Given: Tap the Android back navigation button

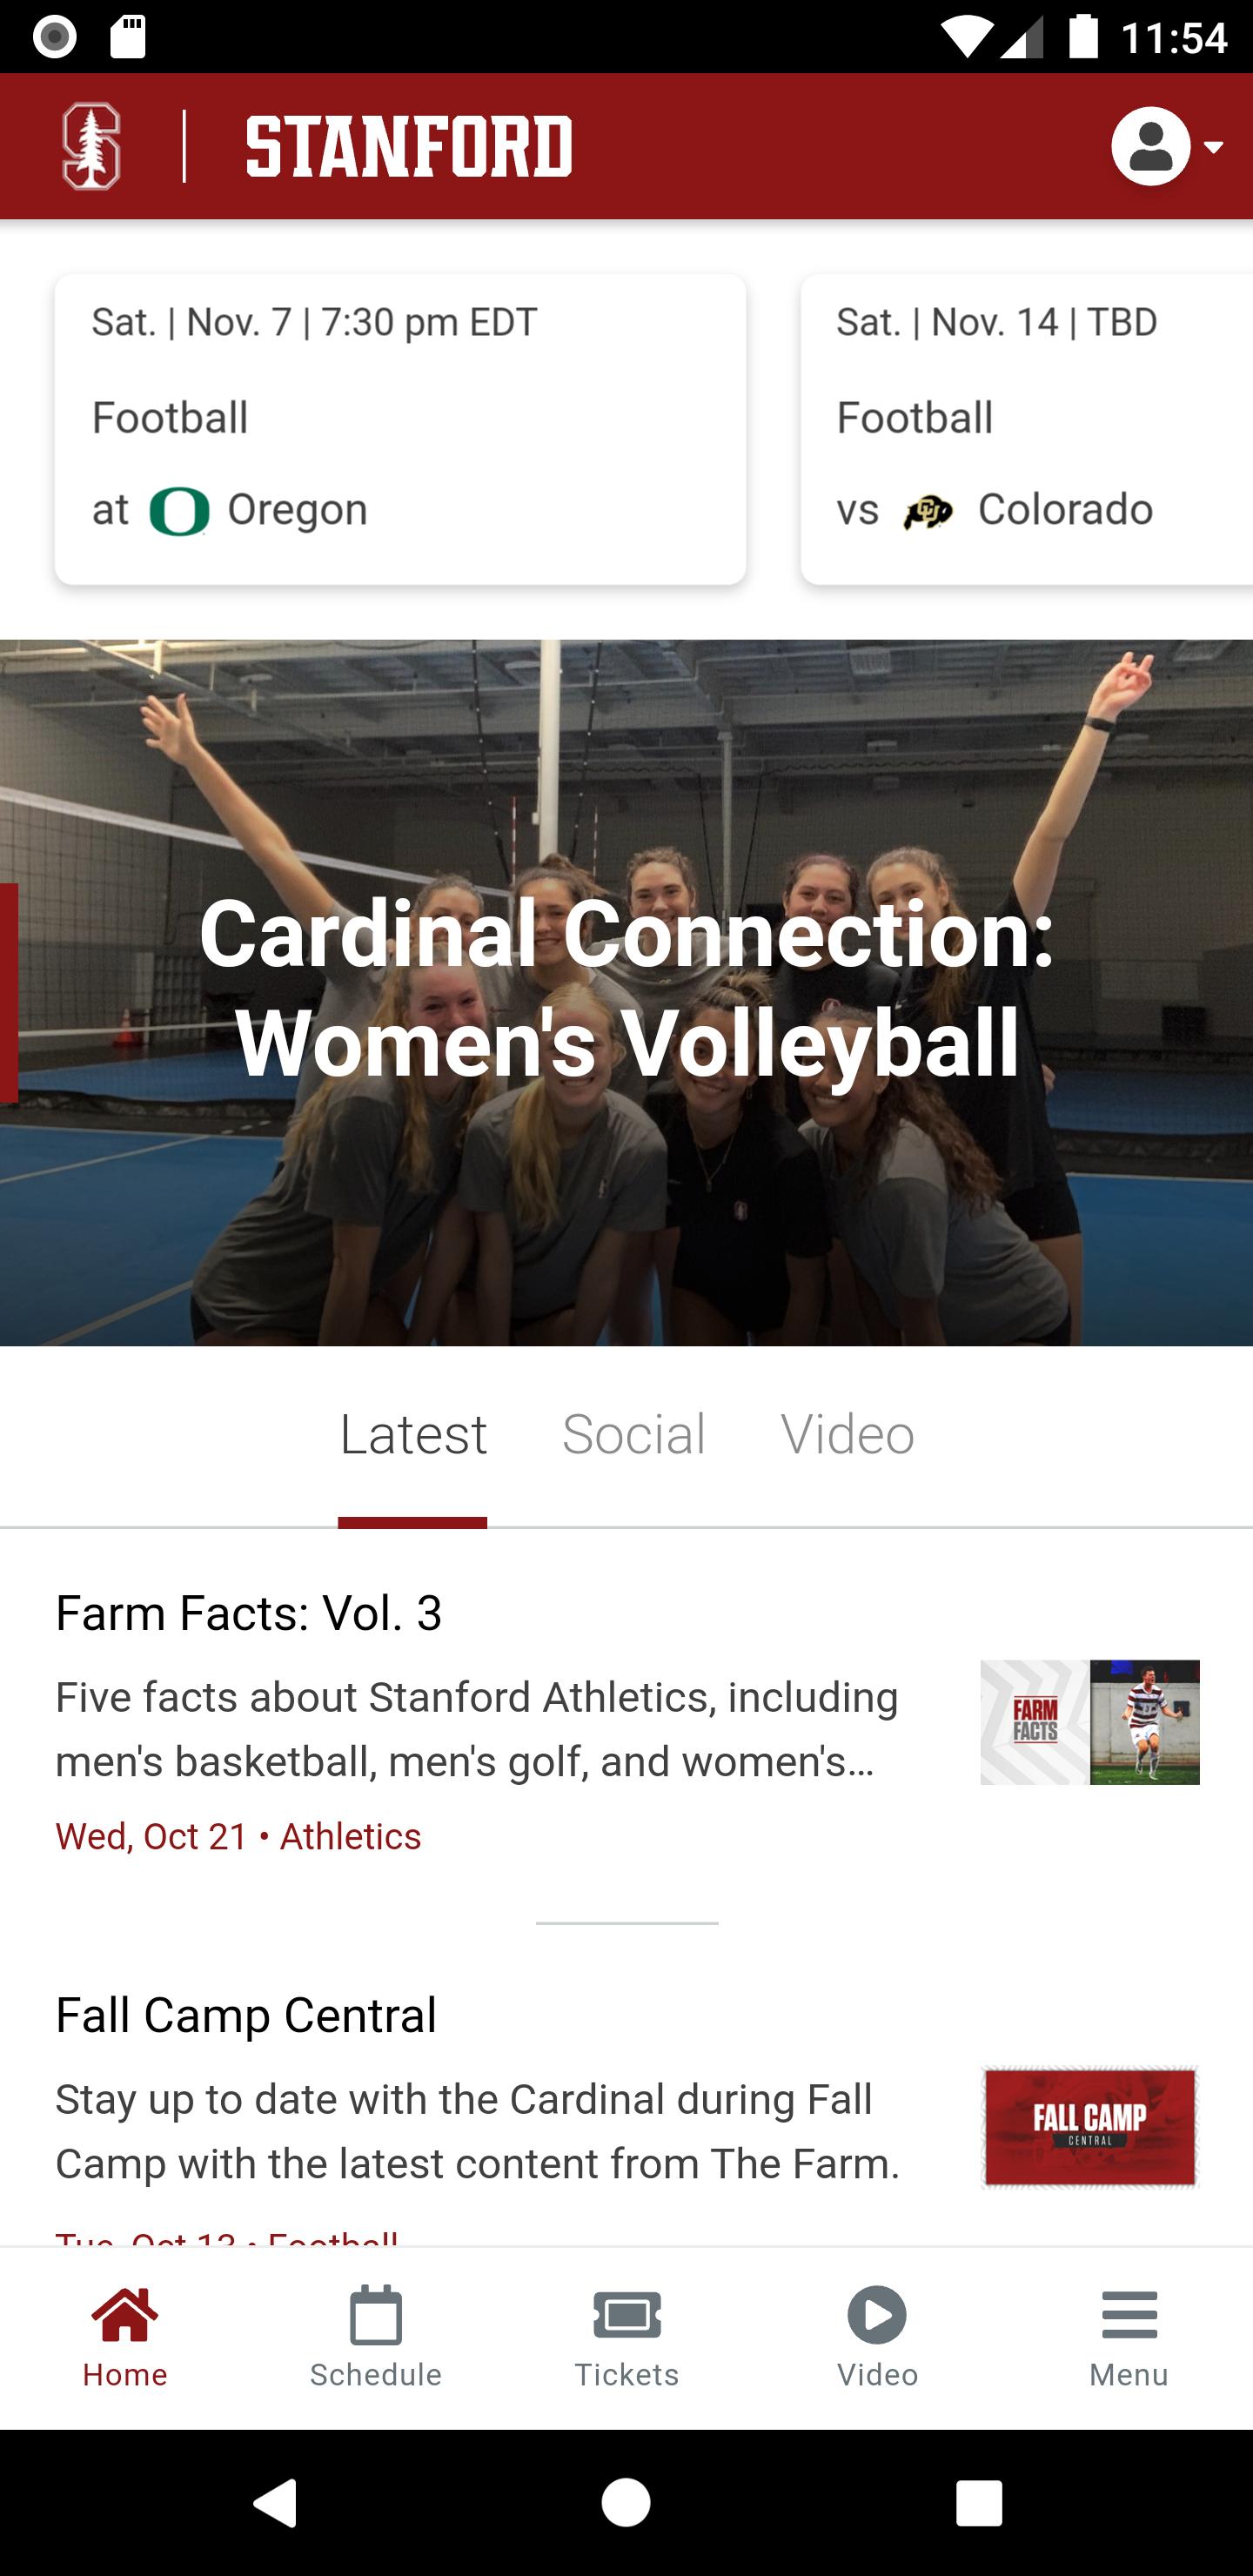Looking at the screenshot, I should [x=275, y=2503].
